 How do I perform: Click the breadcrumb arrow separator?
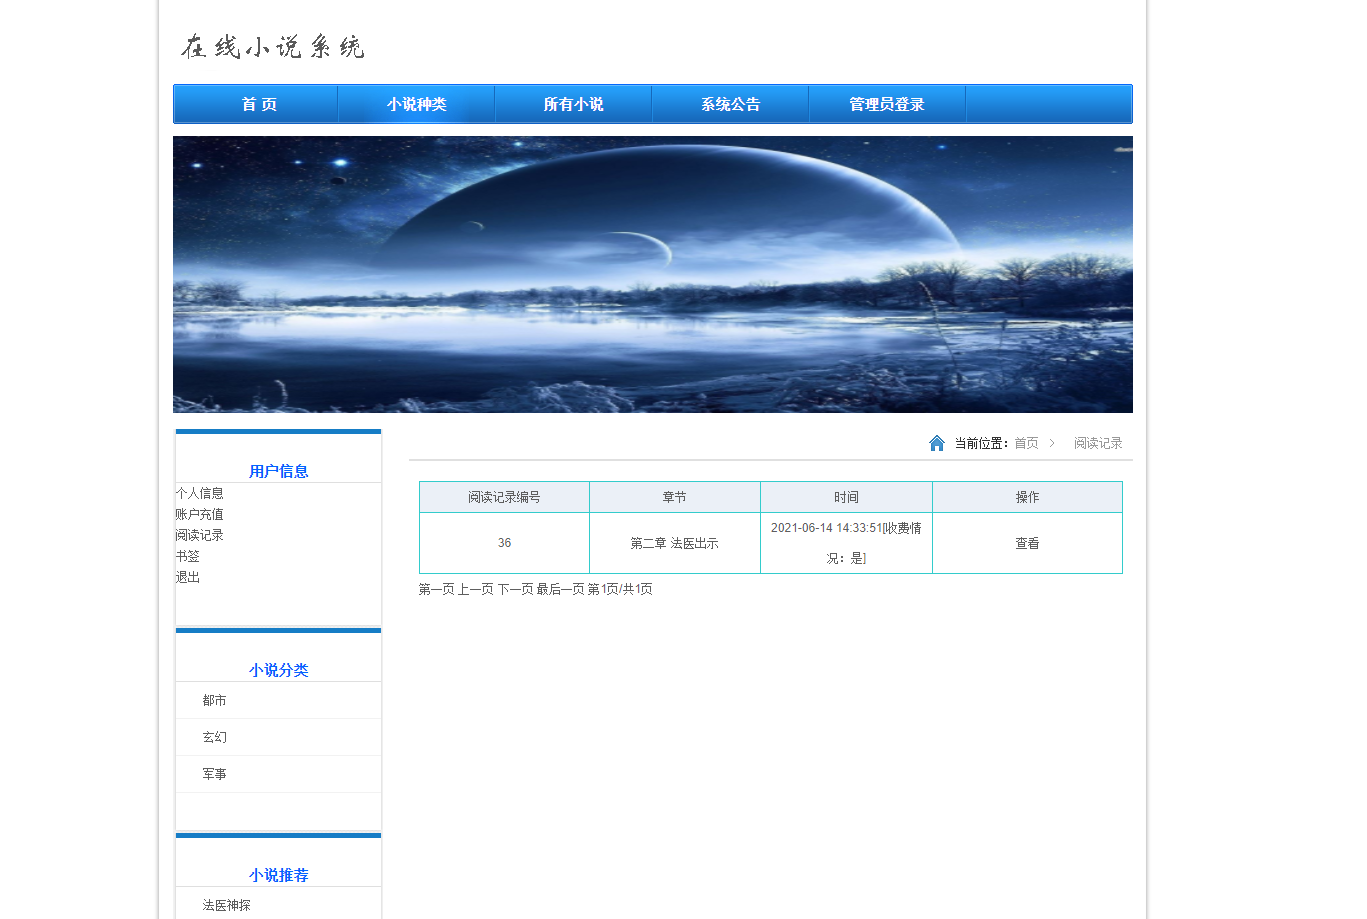[1052, 442]
